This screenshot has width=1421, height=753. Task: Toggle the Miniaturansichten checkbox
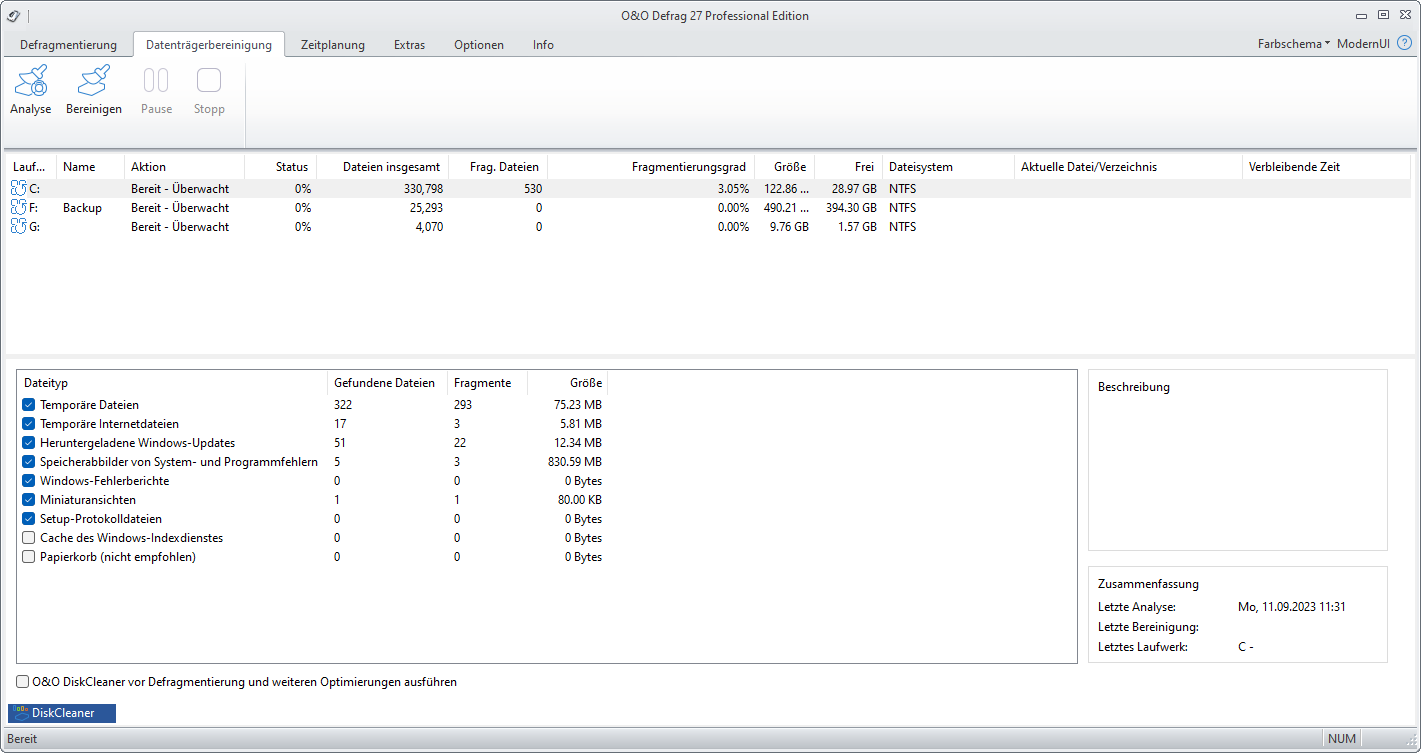(29, 500)
